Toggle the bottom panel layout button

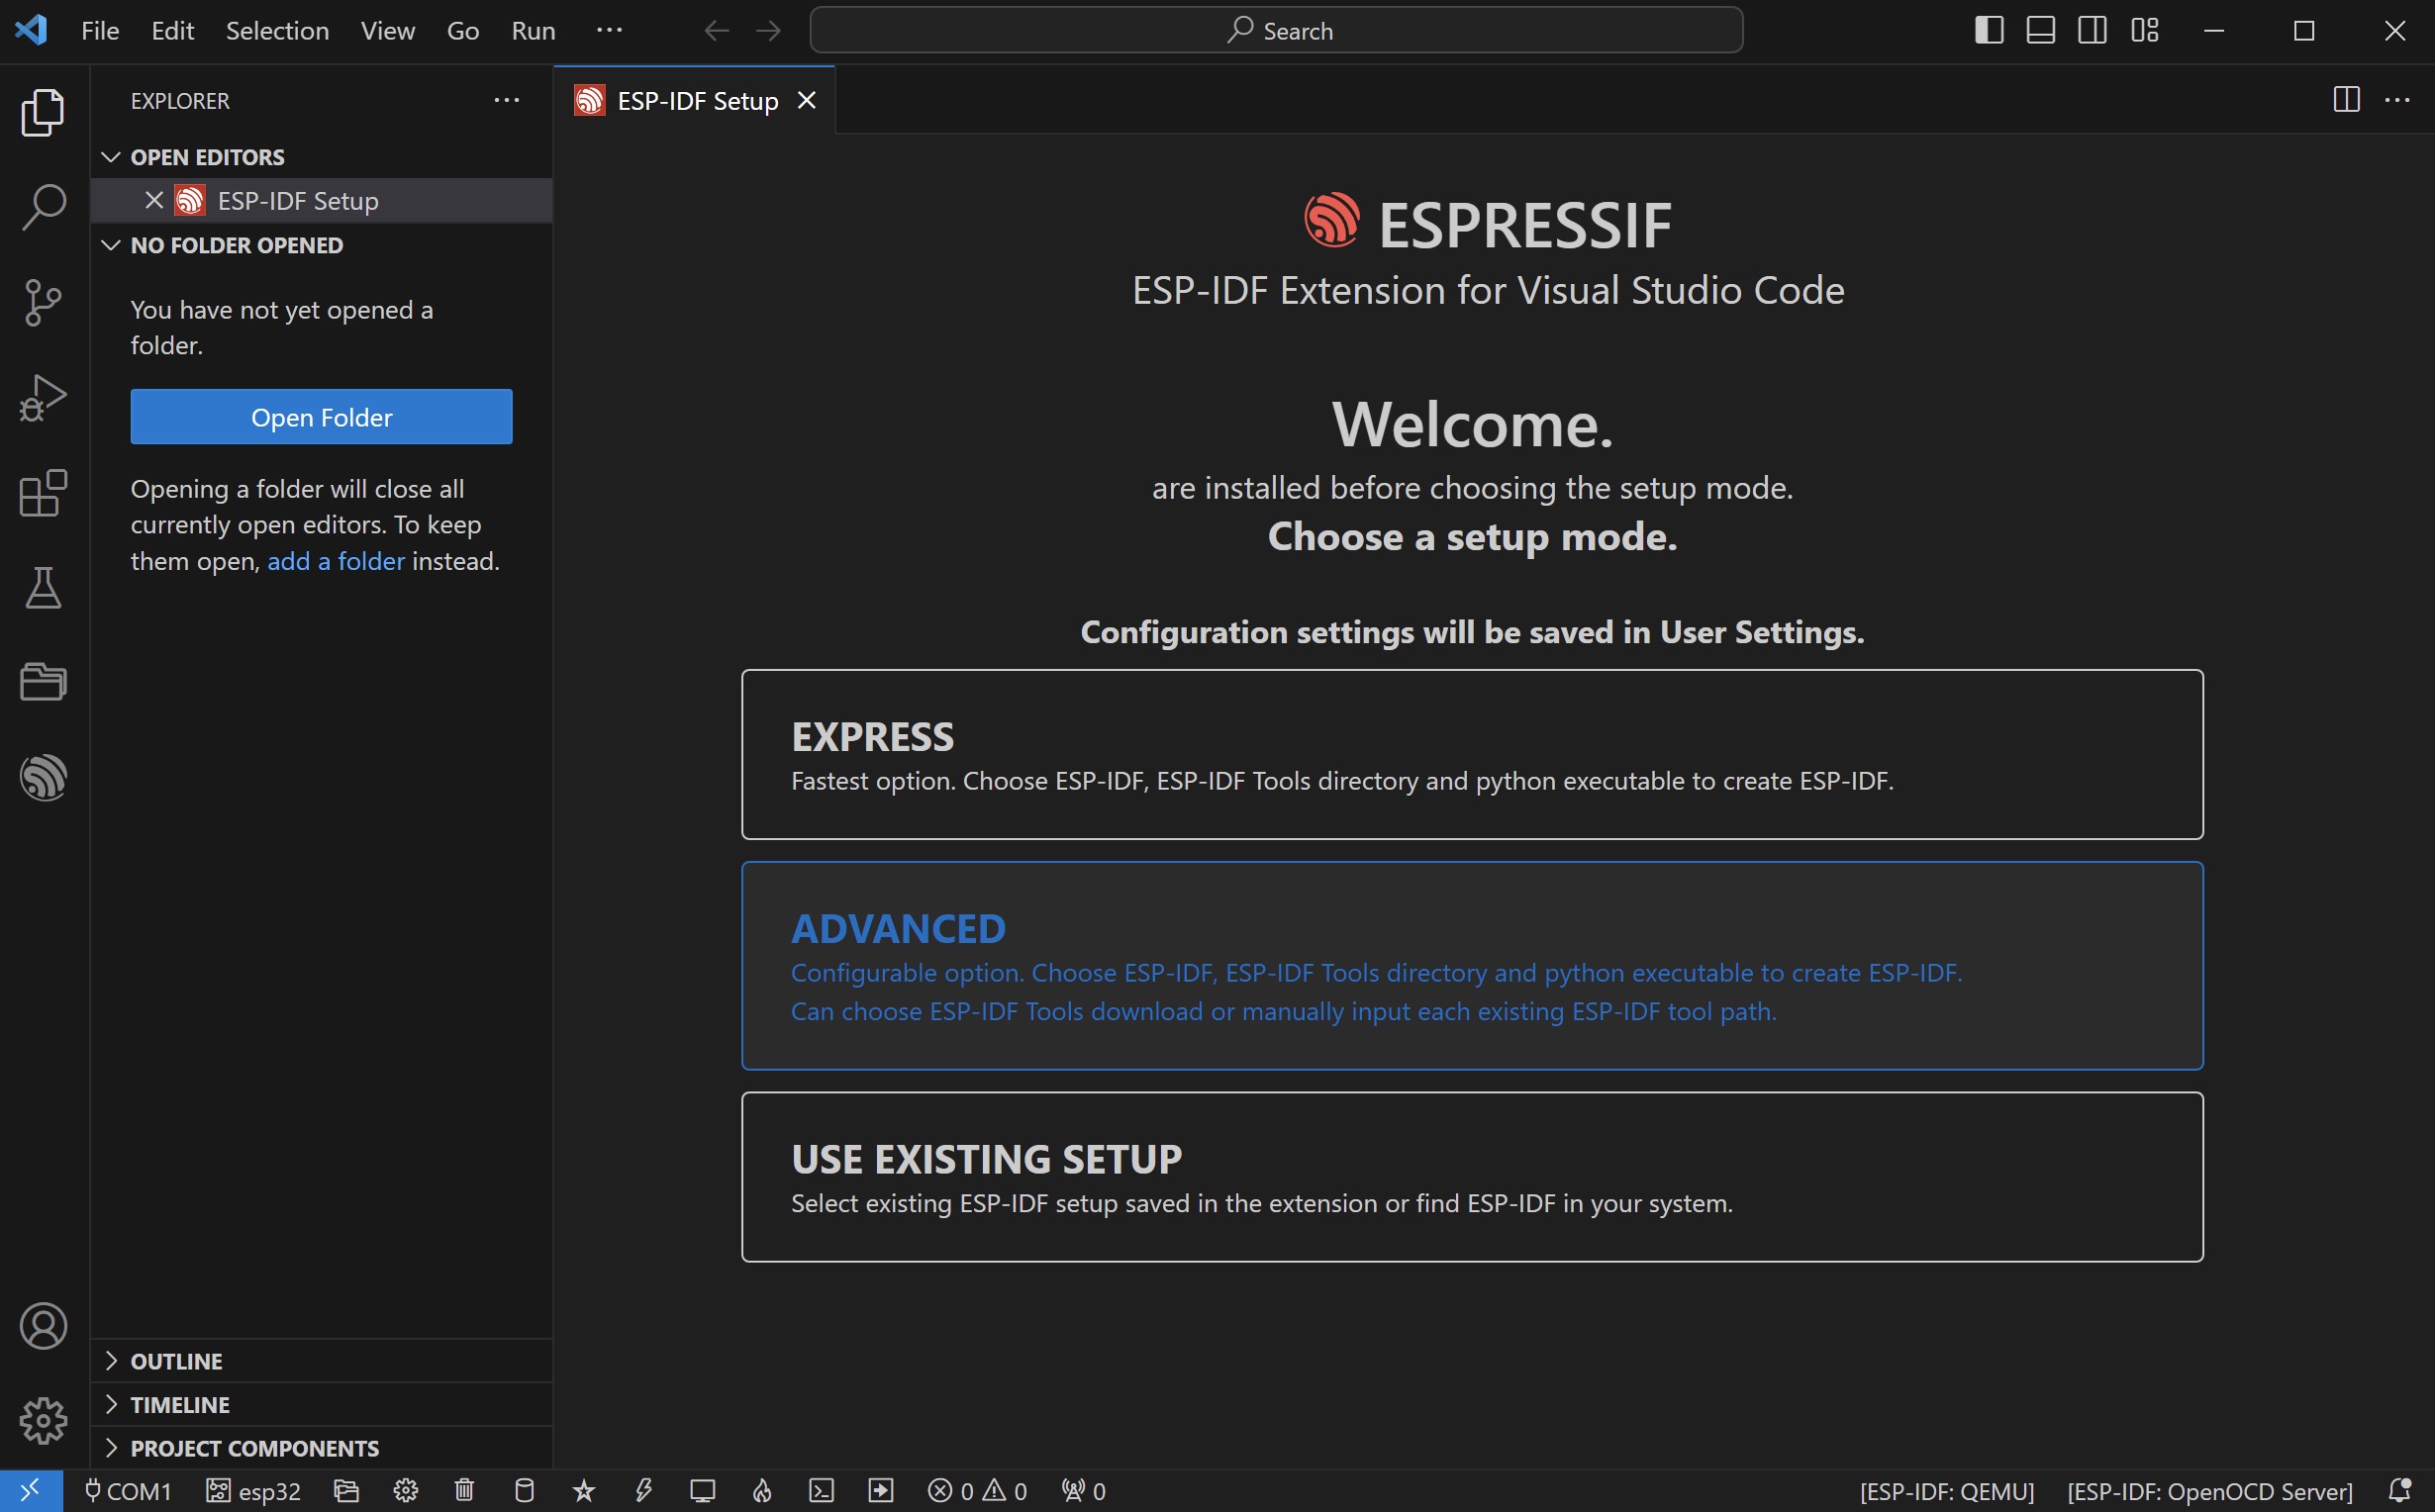[x=2041, y=30]
